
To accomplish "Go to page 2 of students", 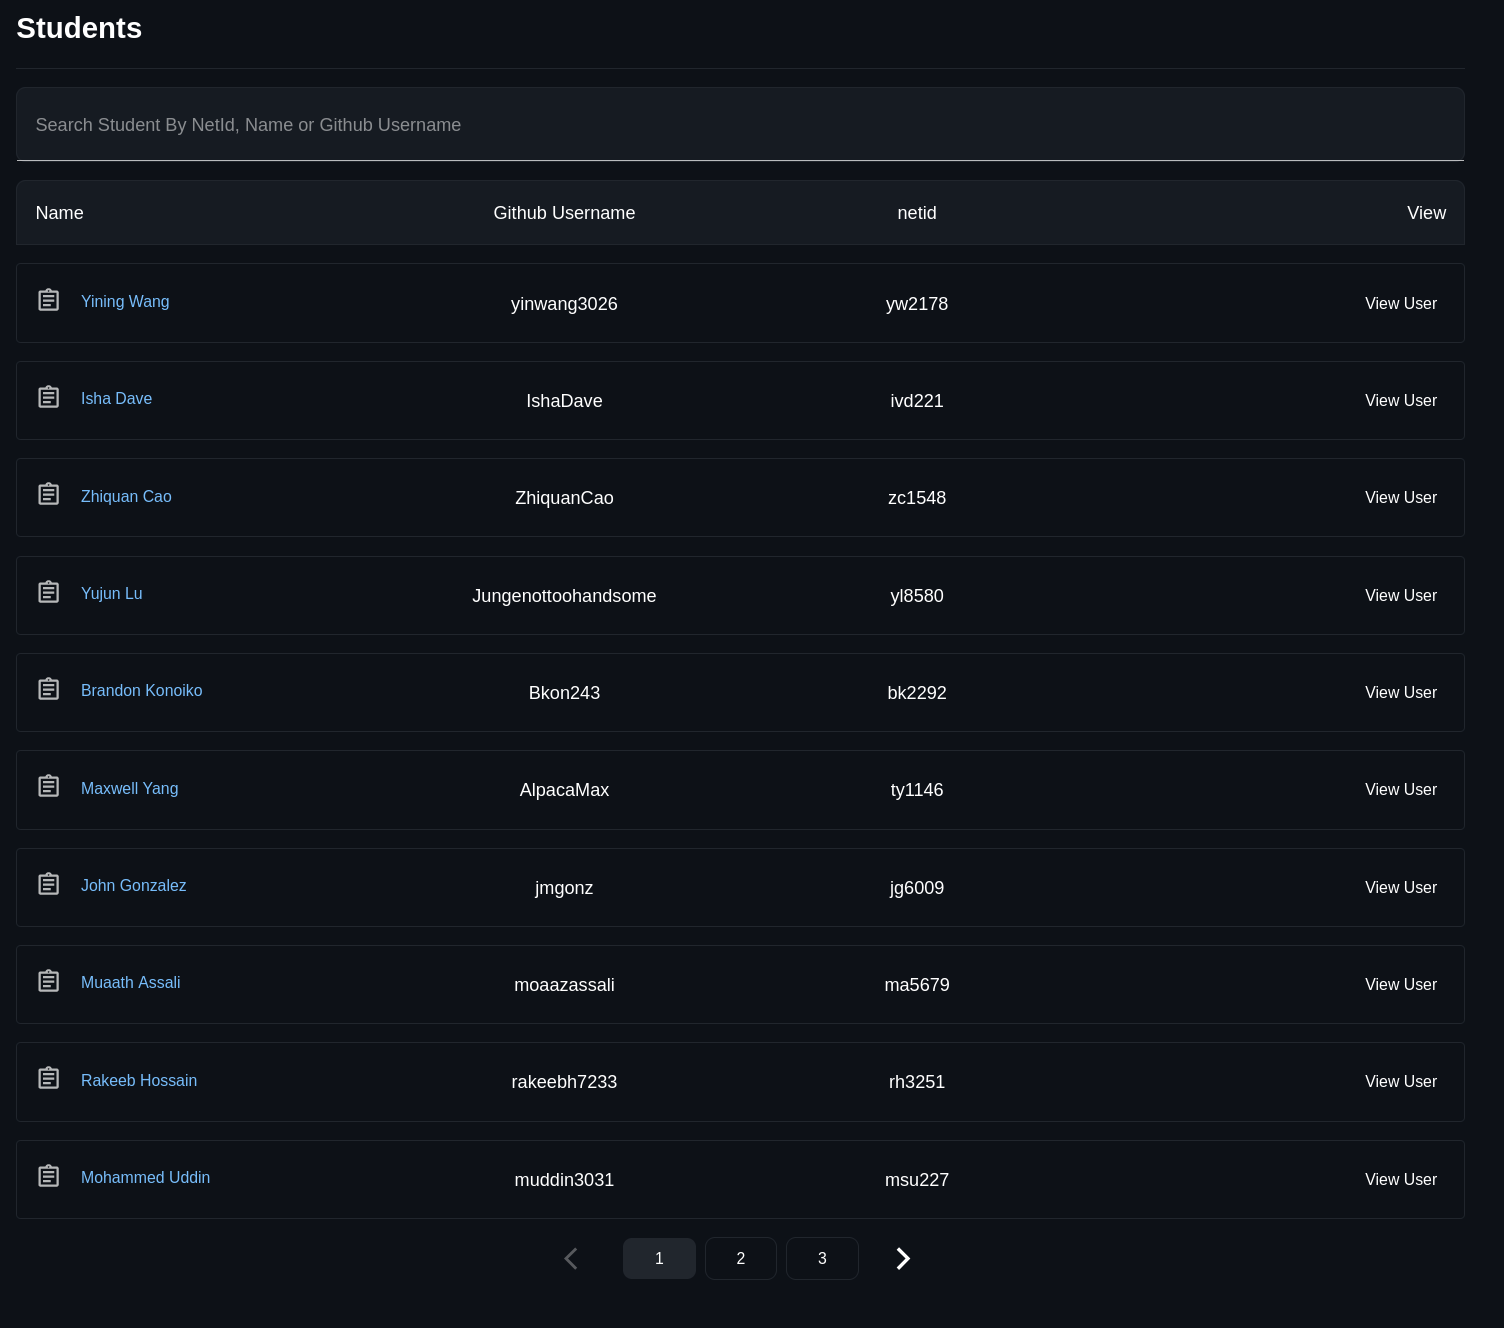I will point(740,1258).
